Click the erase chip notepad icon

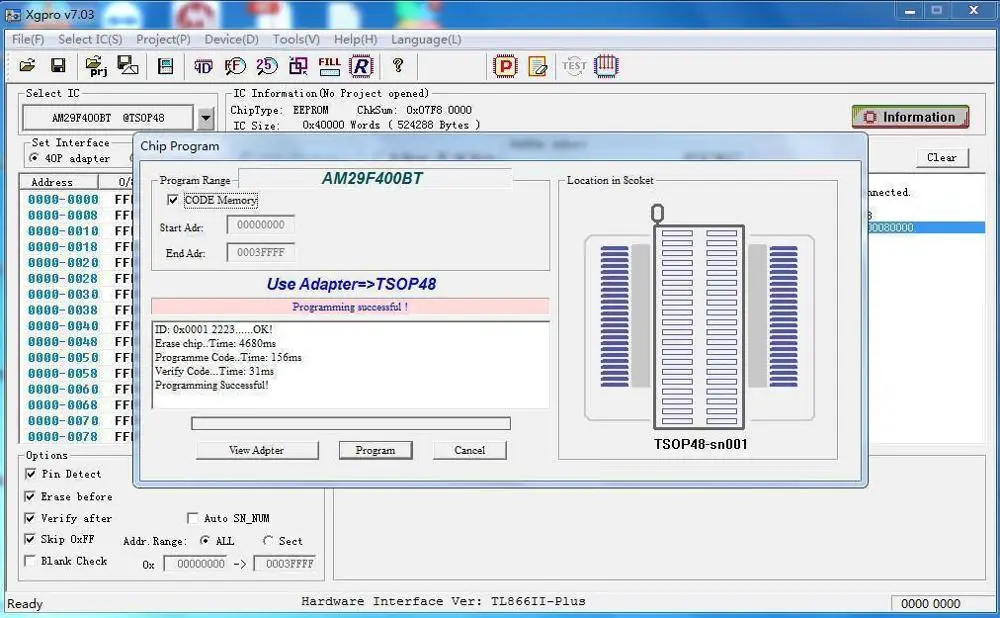(x=538, y=66)
